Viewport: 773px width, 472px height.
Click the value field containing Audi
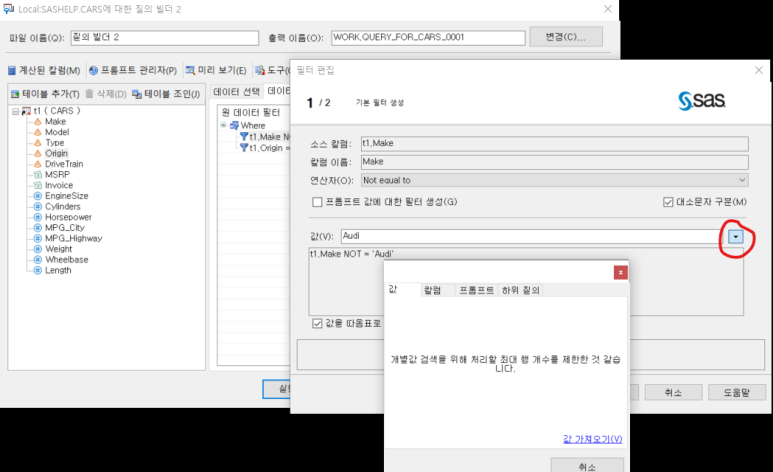point(533,236)
